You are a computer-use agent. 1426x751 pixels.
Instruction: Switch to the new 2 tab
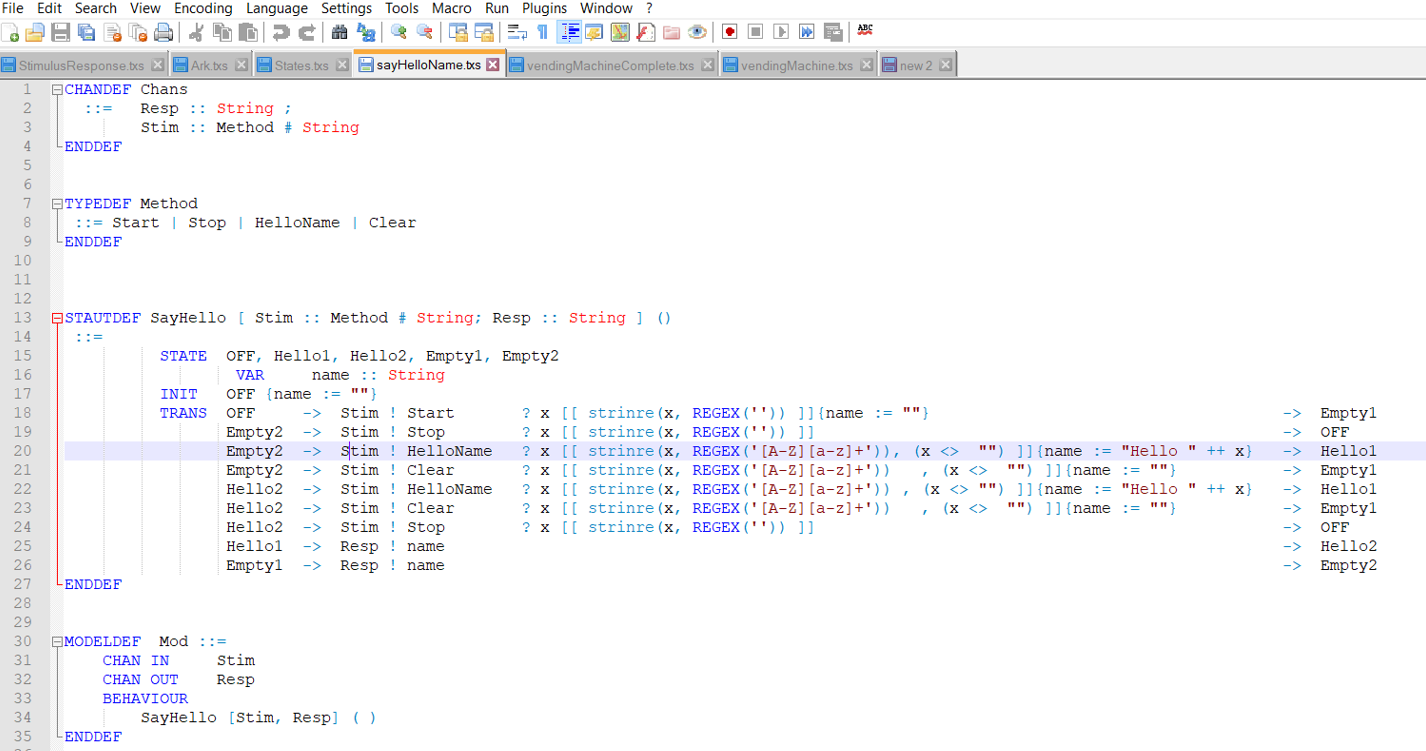click(x=916, y=66)
